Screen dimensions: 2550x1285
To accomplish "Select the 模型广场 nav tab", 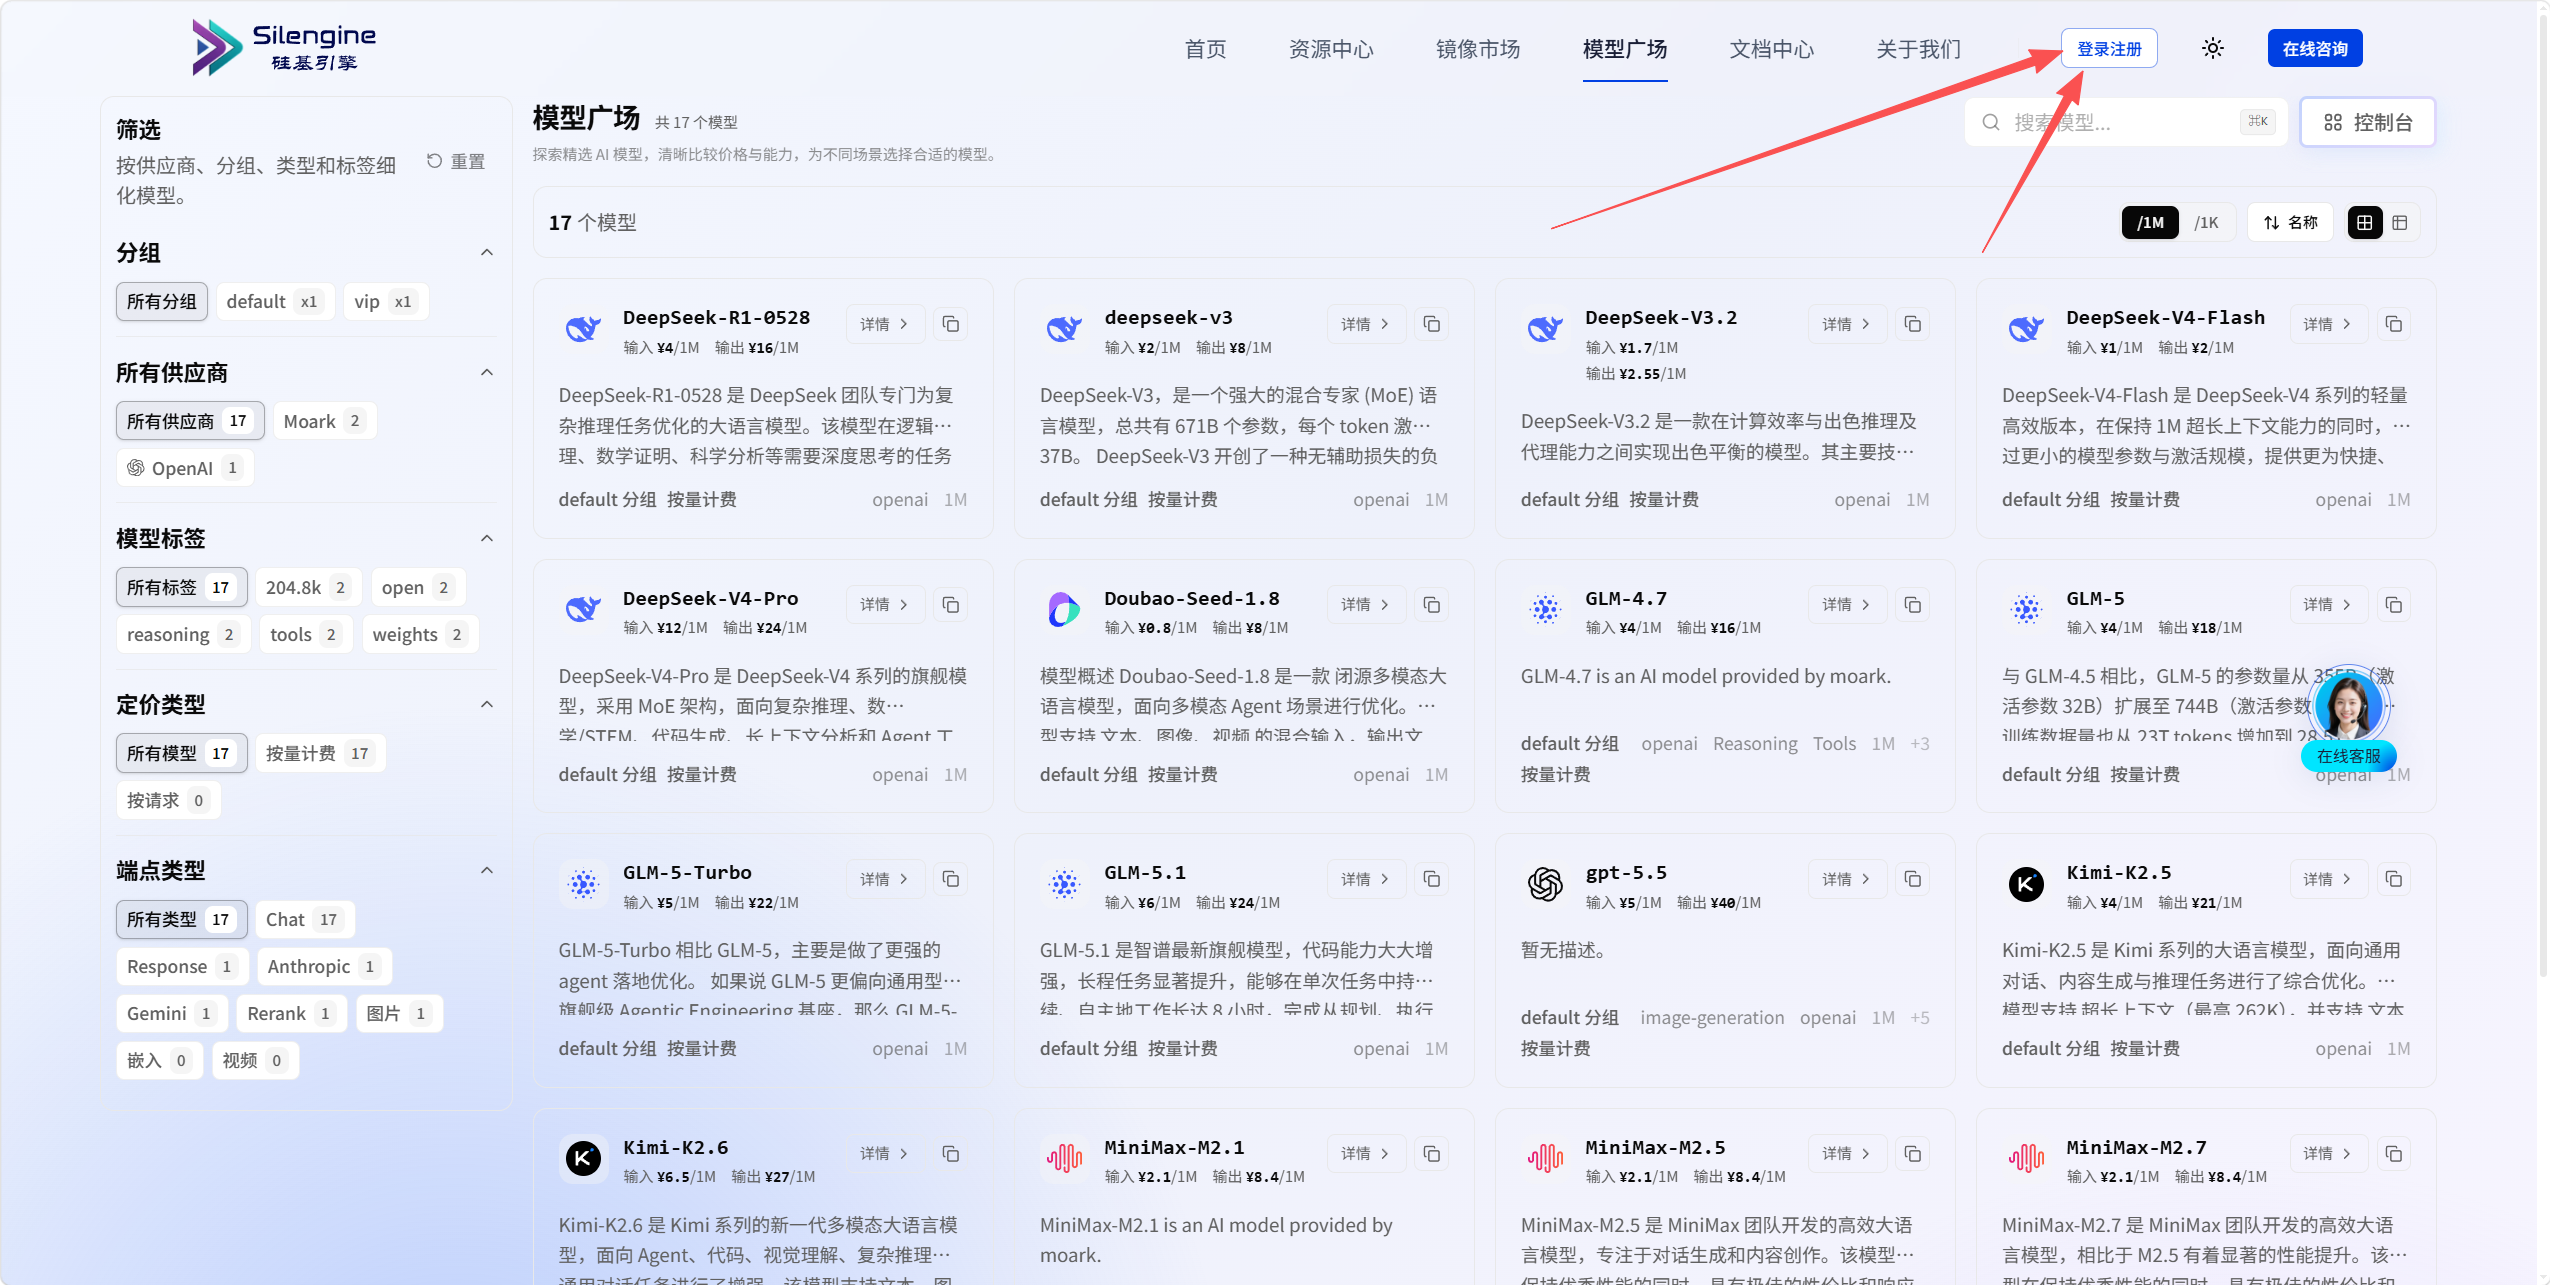I will 1625,49.
